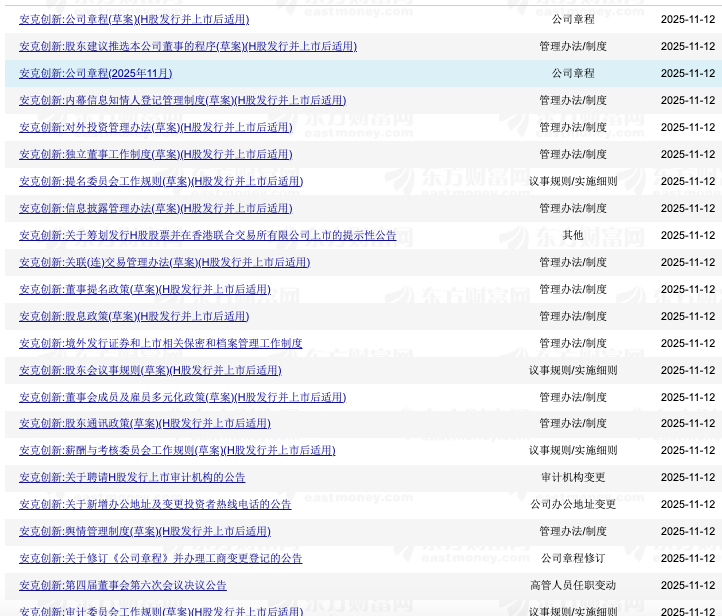The image size is (722, 616).
Task: View the 股息政策 draft announcement
Action: coord(134,316)
